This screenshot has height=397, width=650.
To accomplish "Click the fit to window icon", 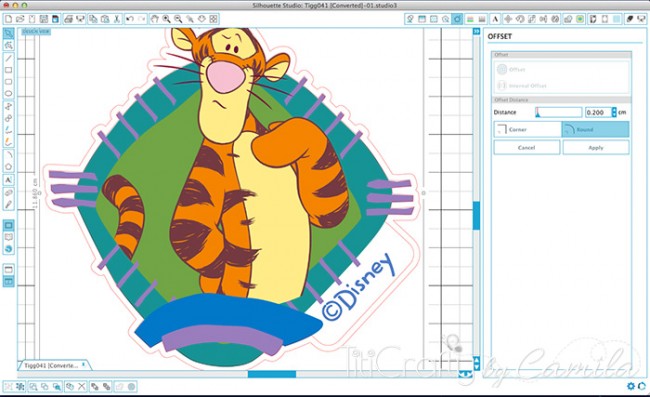I will point(213,19).
